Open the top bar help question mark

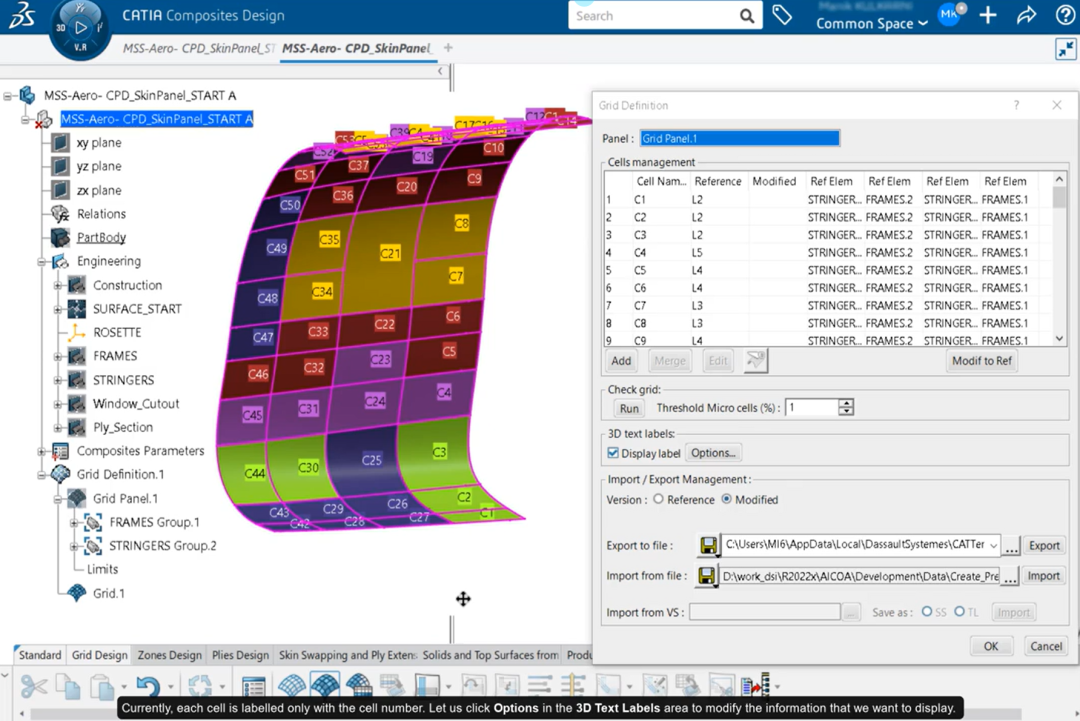point(1065,15)
